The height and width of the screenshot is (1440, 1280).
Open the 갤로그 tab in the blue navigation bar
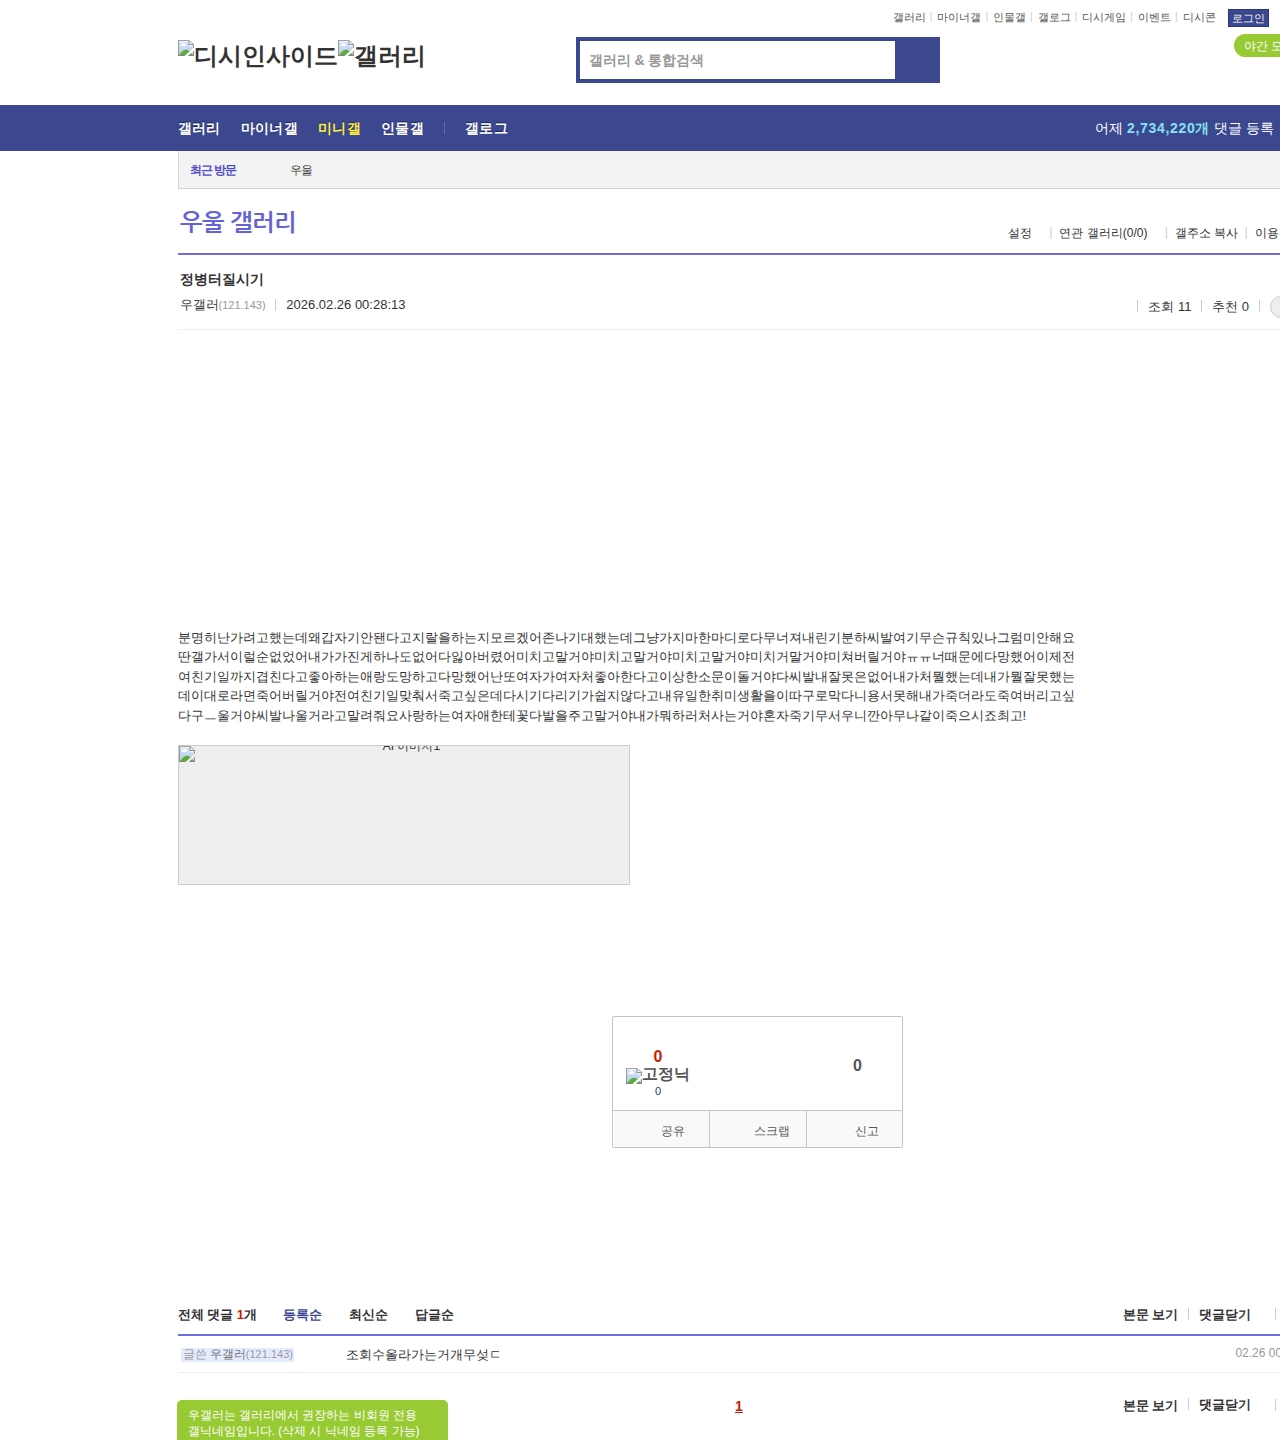coord(486,129)
